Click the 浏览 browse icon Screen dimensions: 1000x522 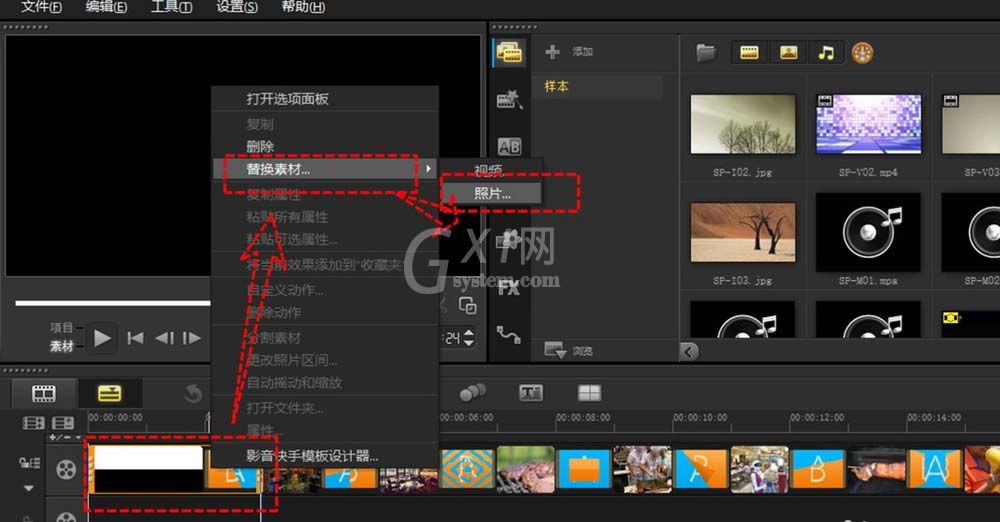[x=555, y=350]
